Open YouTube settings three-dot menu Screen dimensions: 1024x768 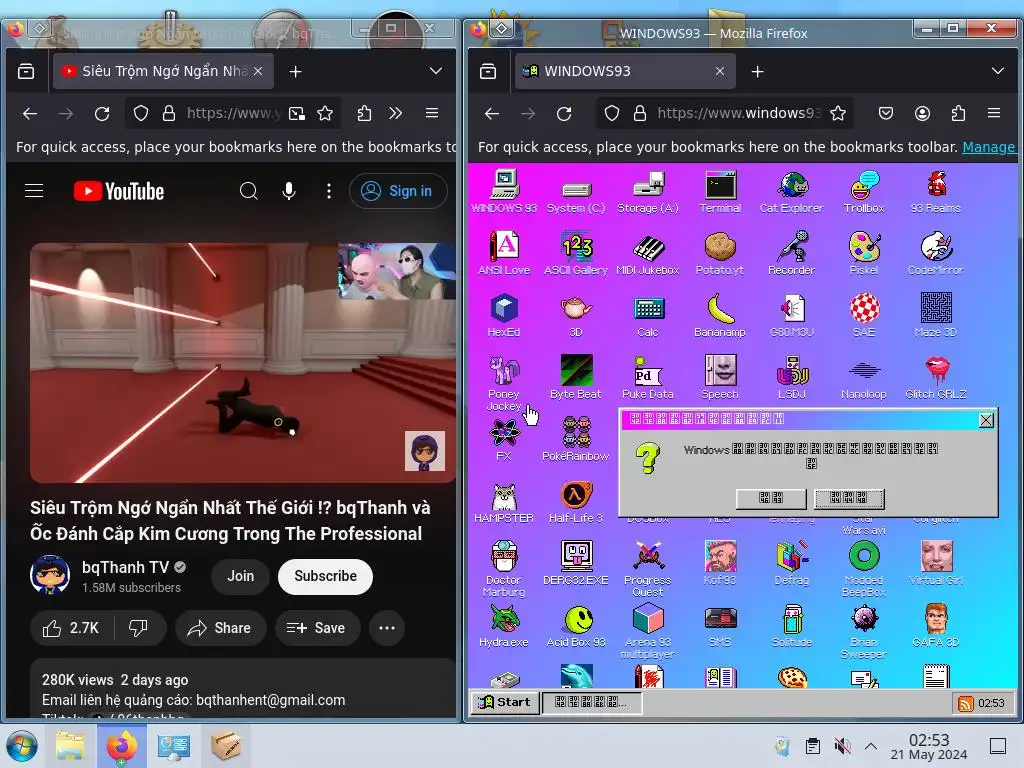(328, 191)
